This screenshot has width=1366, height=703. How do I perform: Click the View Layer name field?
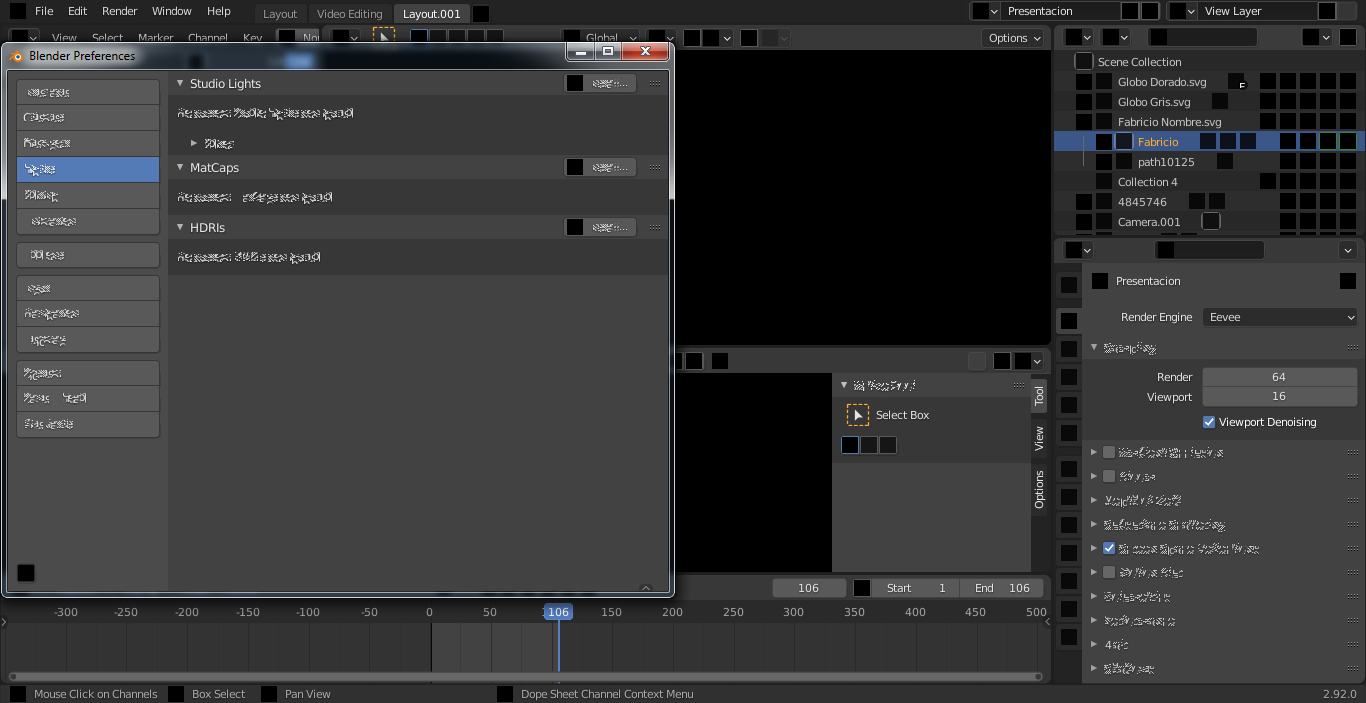pos(1258,11)
